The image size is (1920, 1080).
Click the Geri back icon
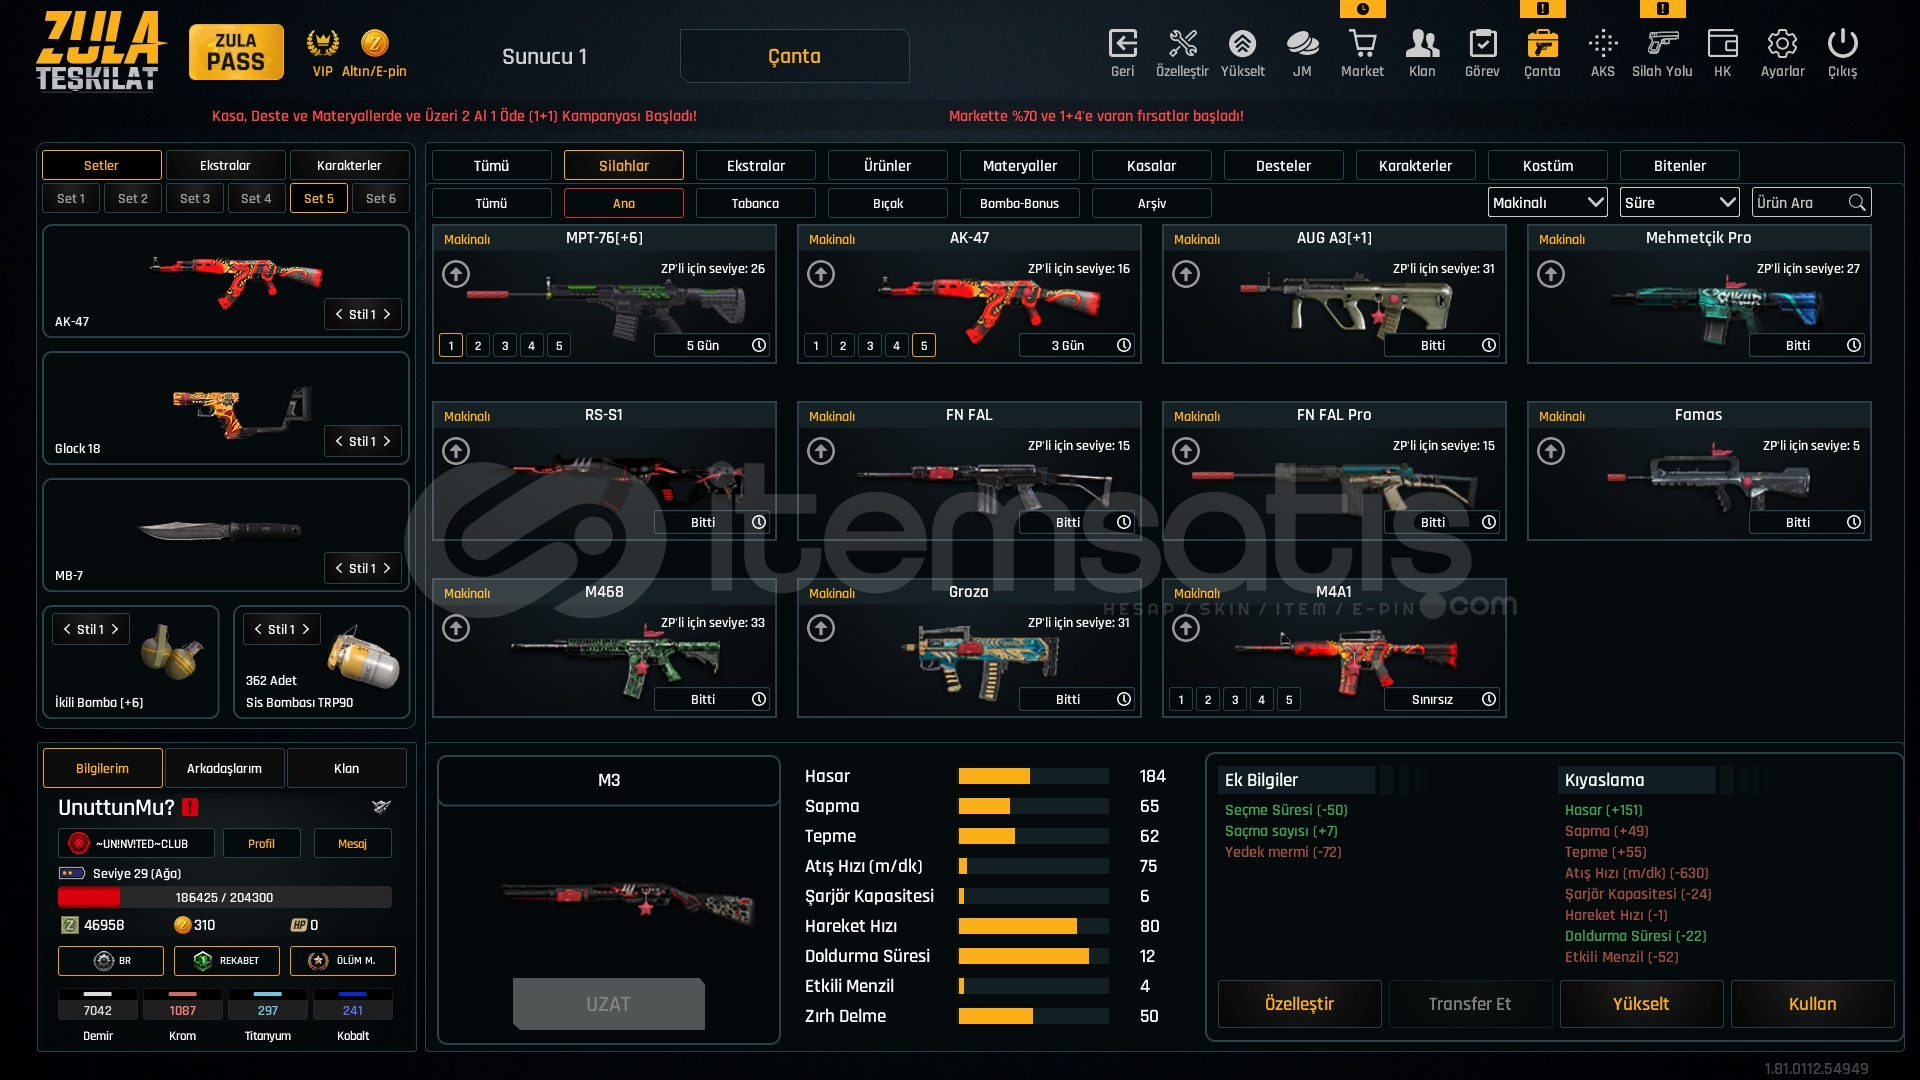[x=1122, y=45]
